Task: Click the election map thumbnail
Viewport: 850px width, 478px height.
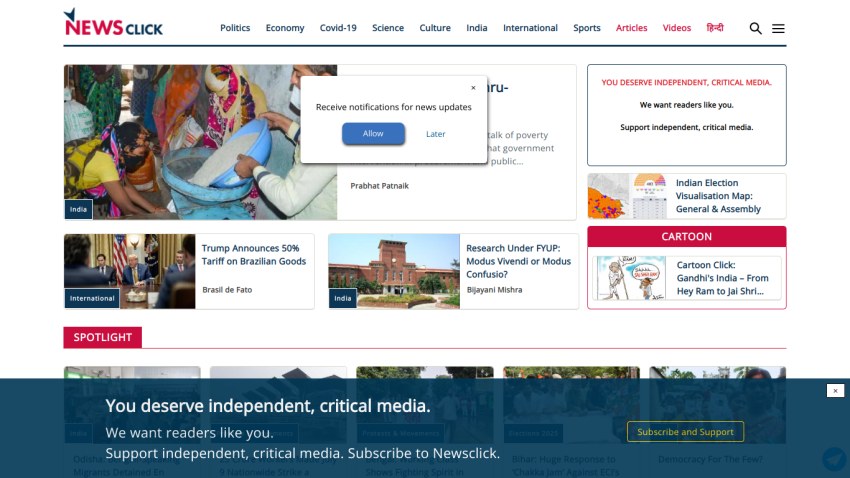Action: pyautogui.click(x=627, y=196)
